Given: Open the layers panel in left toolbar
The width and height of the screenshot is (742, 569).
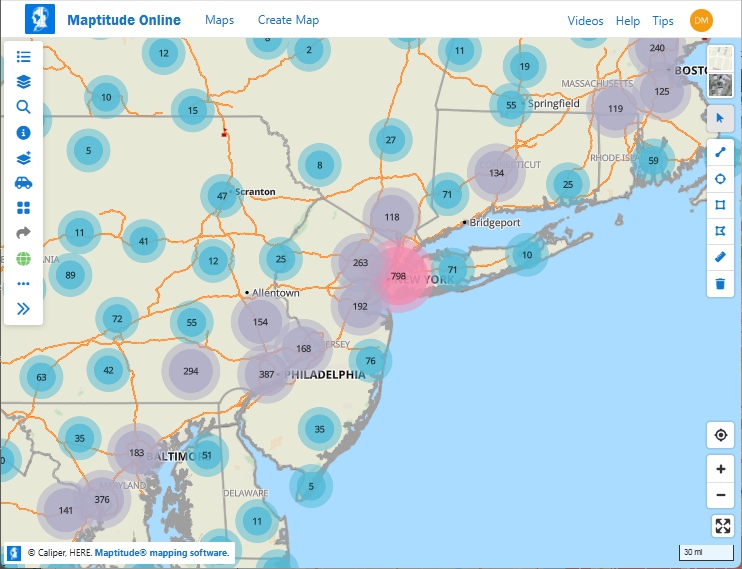Looking at the screenshot, I should [x=24, y=82].
